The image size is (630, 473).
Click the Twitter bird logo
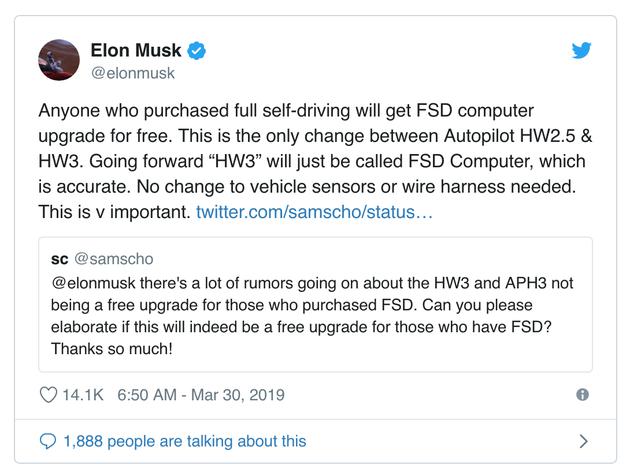point(583,50)
